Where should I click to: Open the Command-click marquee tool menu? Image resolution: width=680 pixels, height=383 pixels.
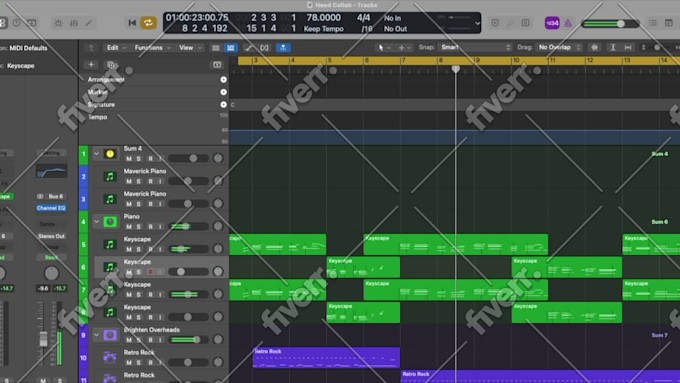[x=404, y=48]
